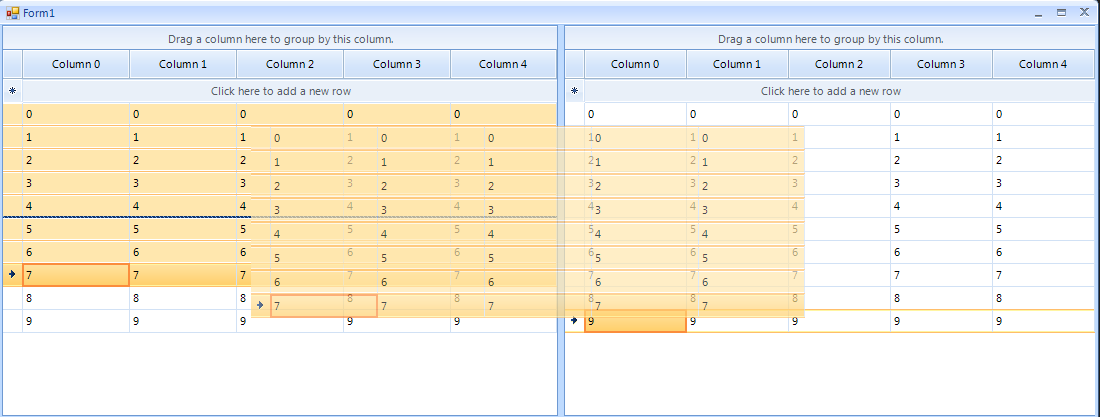This screenshot has height=417, width=1100.
Task: Sort by Column 0 header in left grid
Action: point(76,64)
